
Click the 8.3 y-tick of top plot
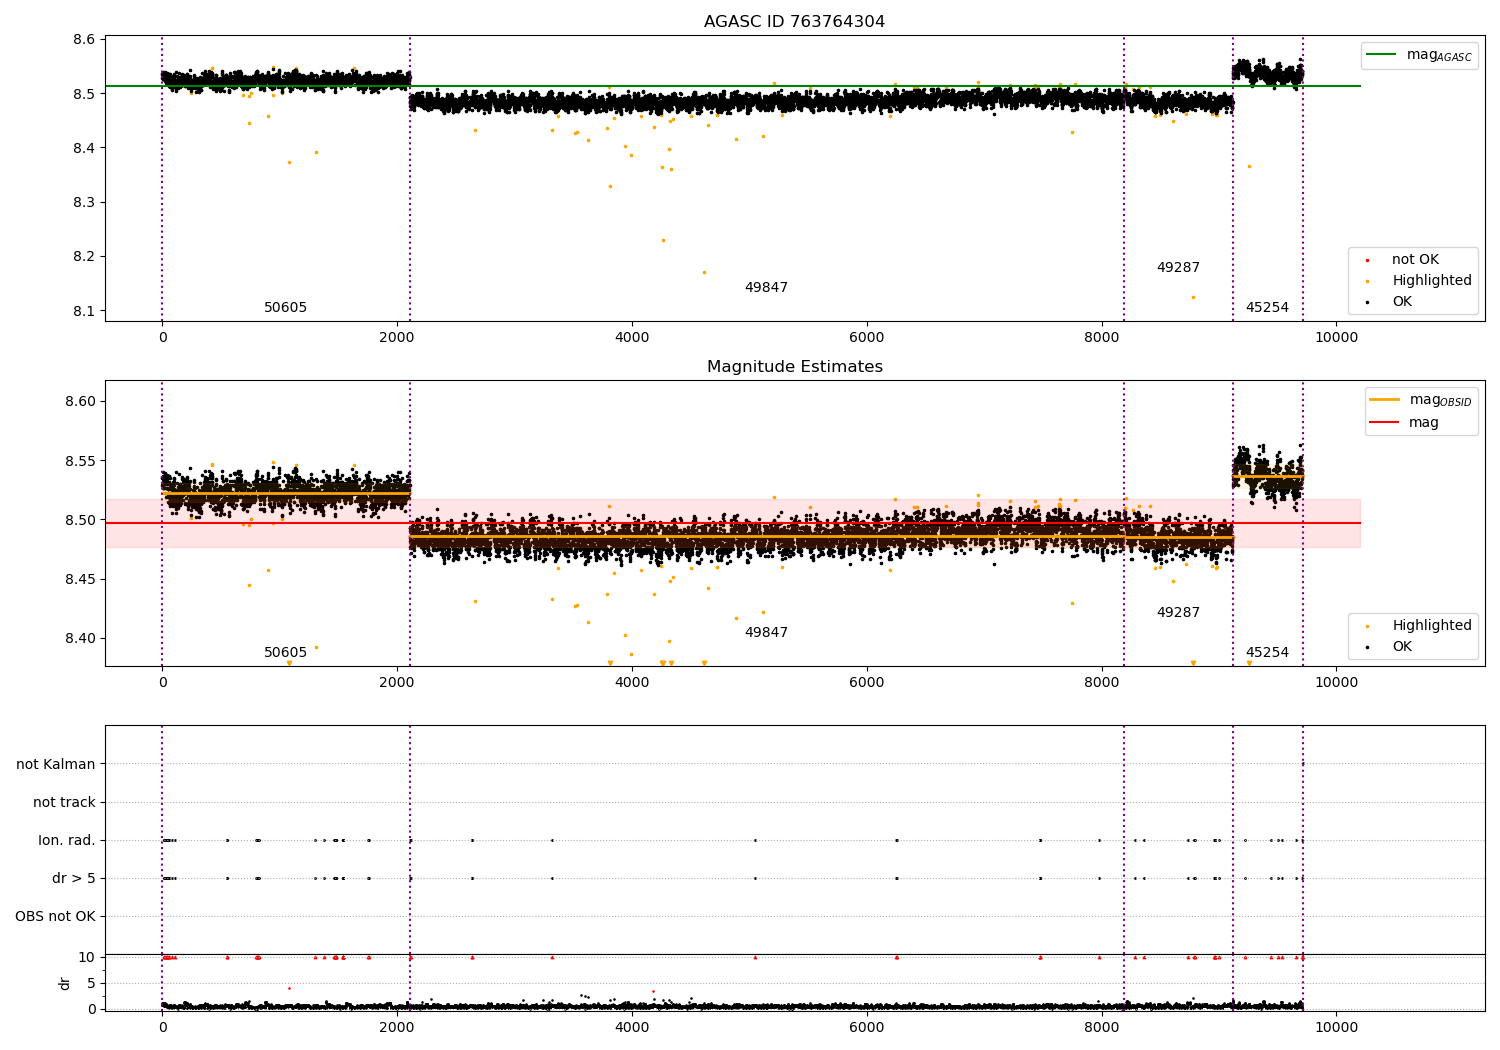(x=84, y=203)
